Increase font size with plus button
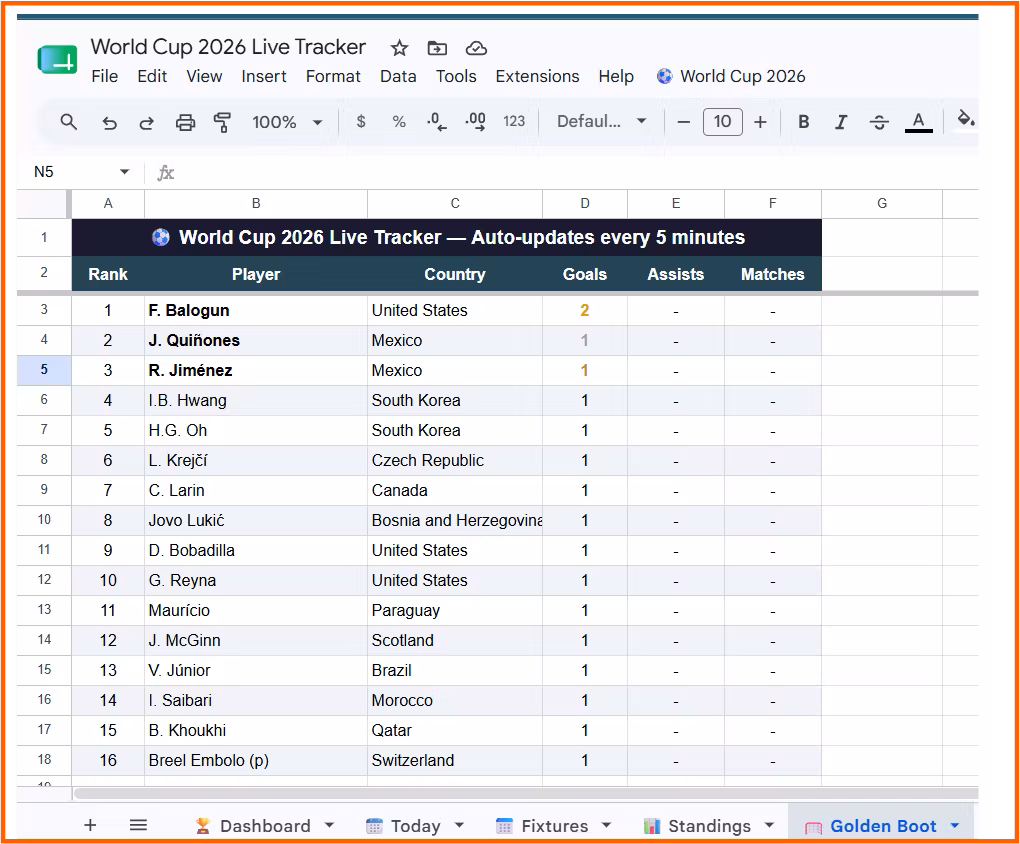 point(760,122)
